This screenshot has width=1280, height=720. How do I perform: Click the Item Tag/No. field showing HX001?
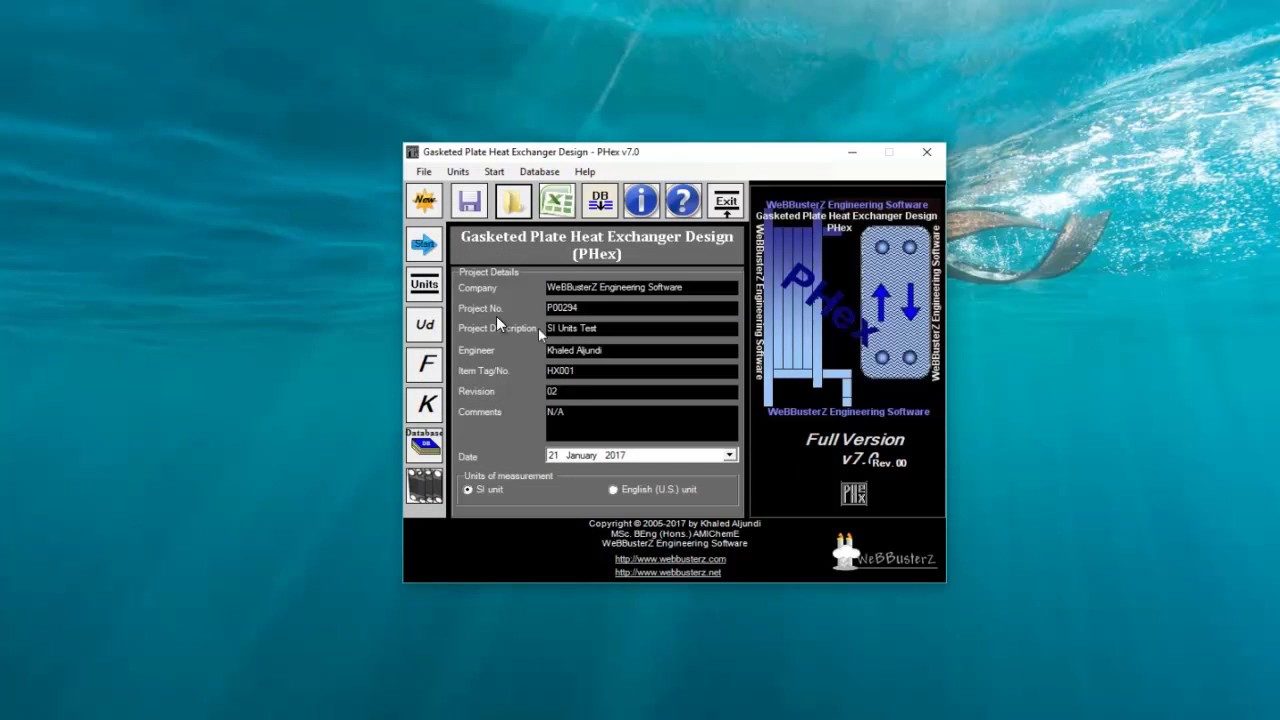pyautogui.click(x=642, y=371)
